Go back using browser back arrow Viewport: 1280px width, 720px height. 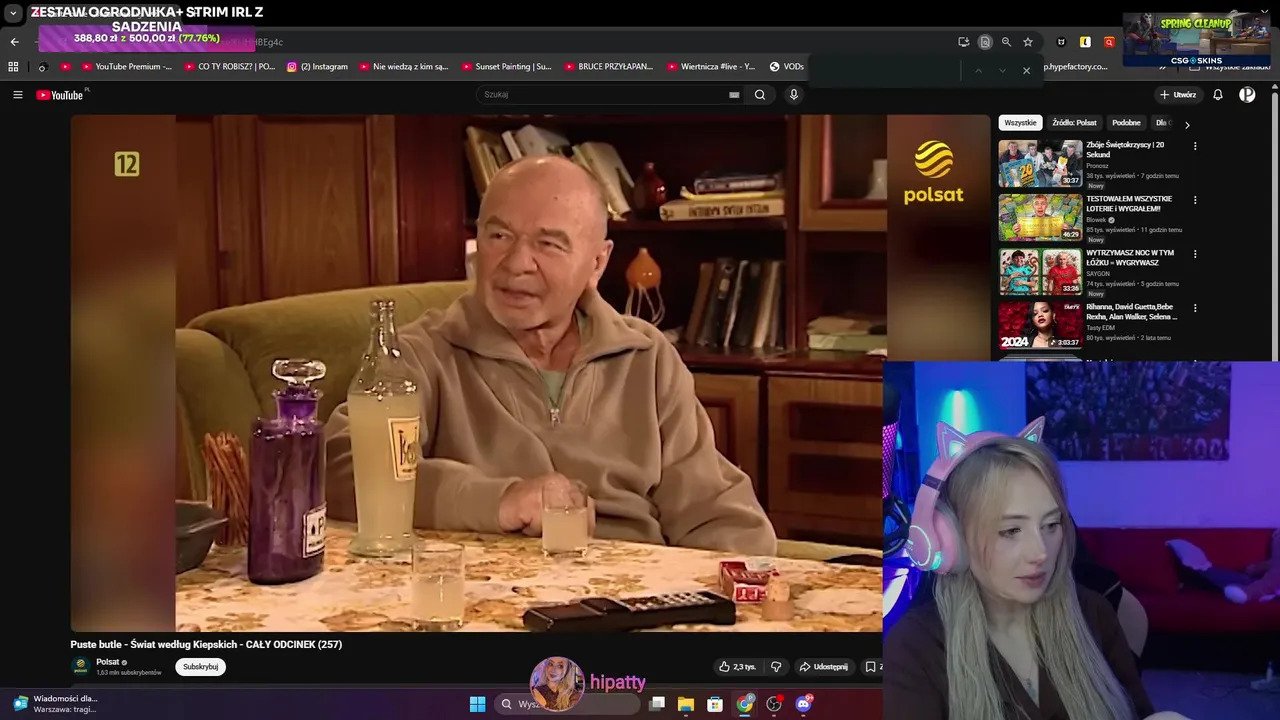click(x=14, y=42)
